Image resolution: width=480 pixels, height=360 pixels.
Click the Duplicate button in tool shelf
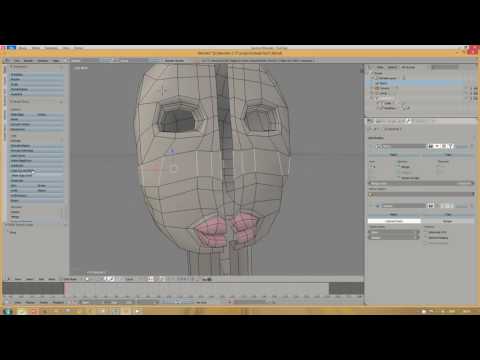click(x=37, y=180)
